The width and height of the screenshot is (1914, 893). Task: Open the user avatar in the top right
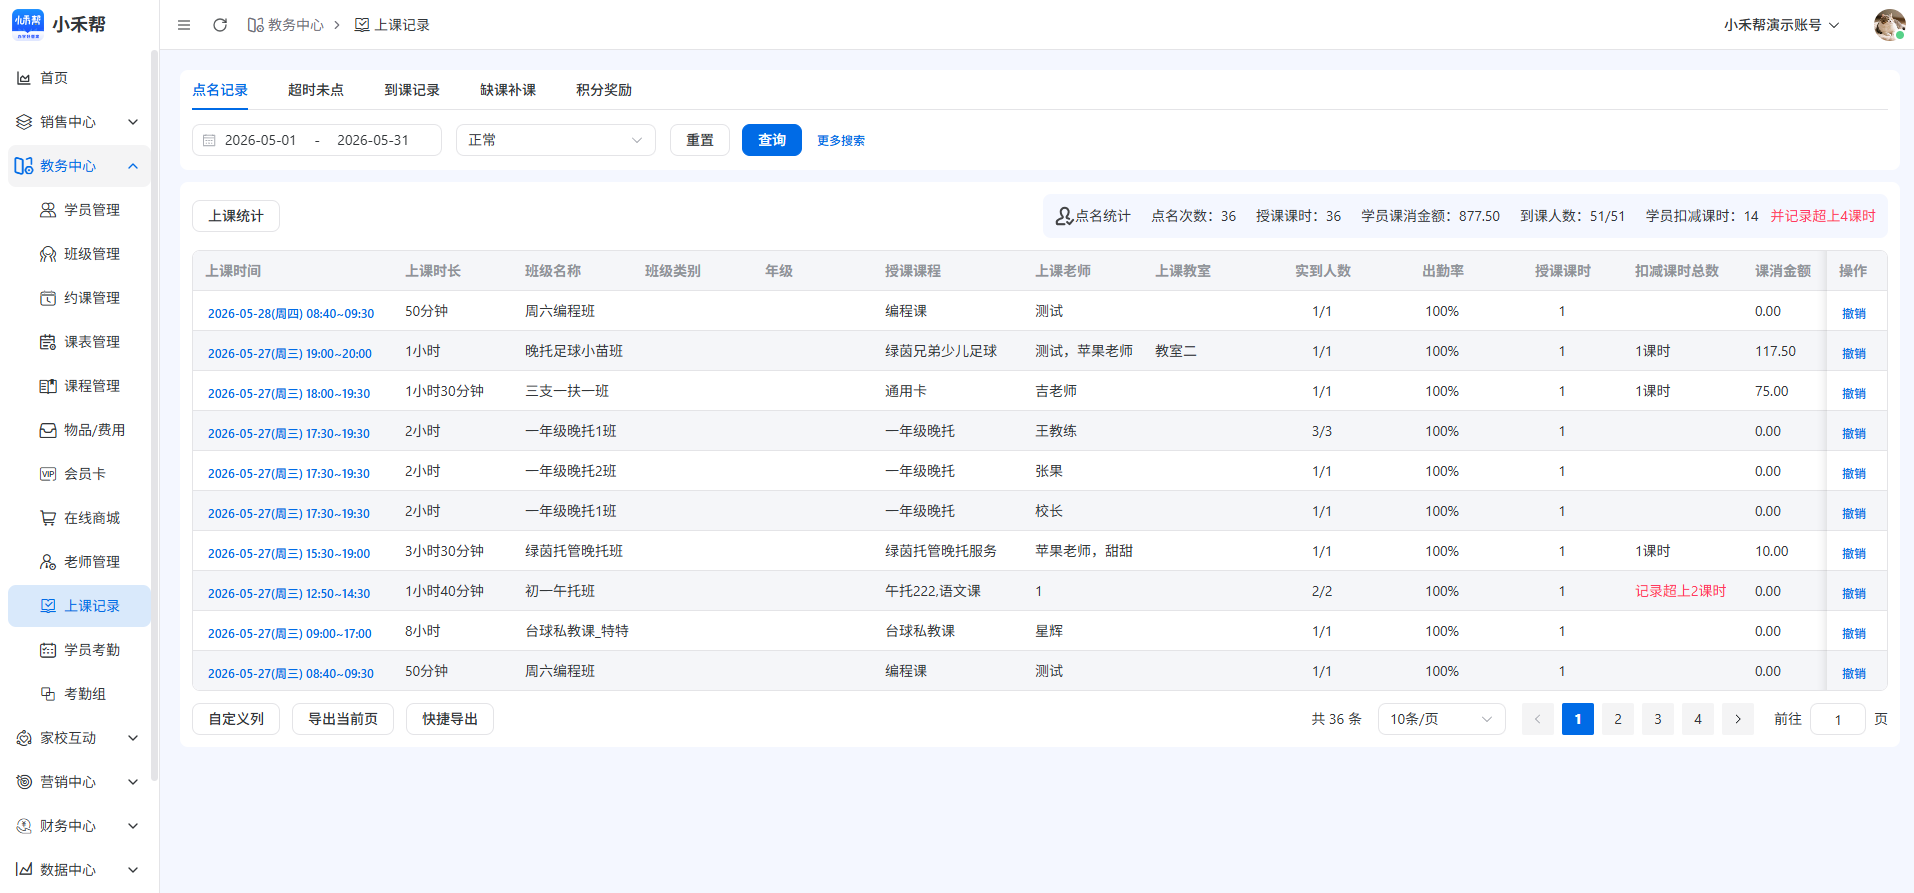[1889, 25]
